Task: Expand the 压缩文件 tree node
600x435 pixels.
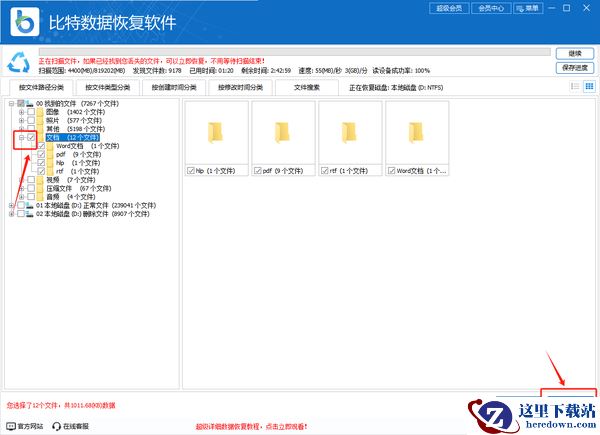Action: (x=21, y=188)
